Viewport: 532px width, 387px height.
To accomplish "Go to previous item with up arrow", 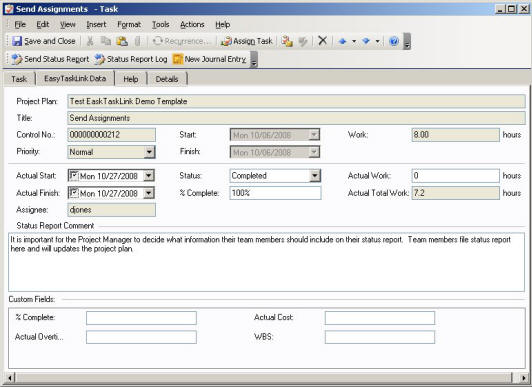I will [343, 41].
